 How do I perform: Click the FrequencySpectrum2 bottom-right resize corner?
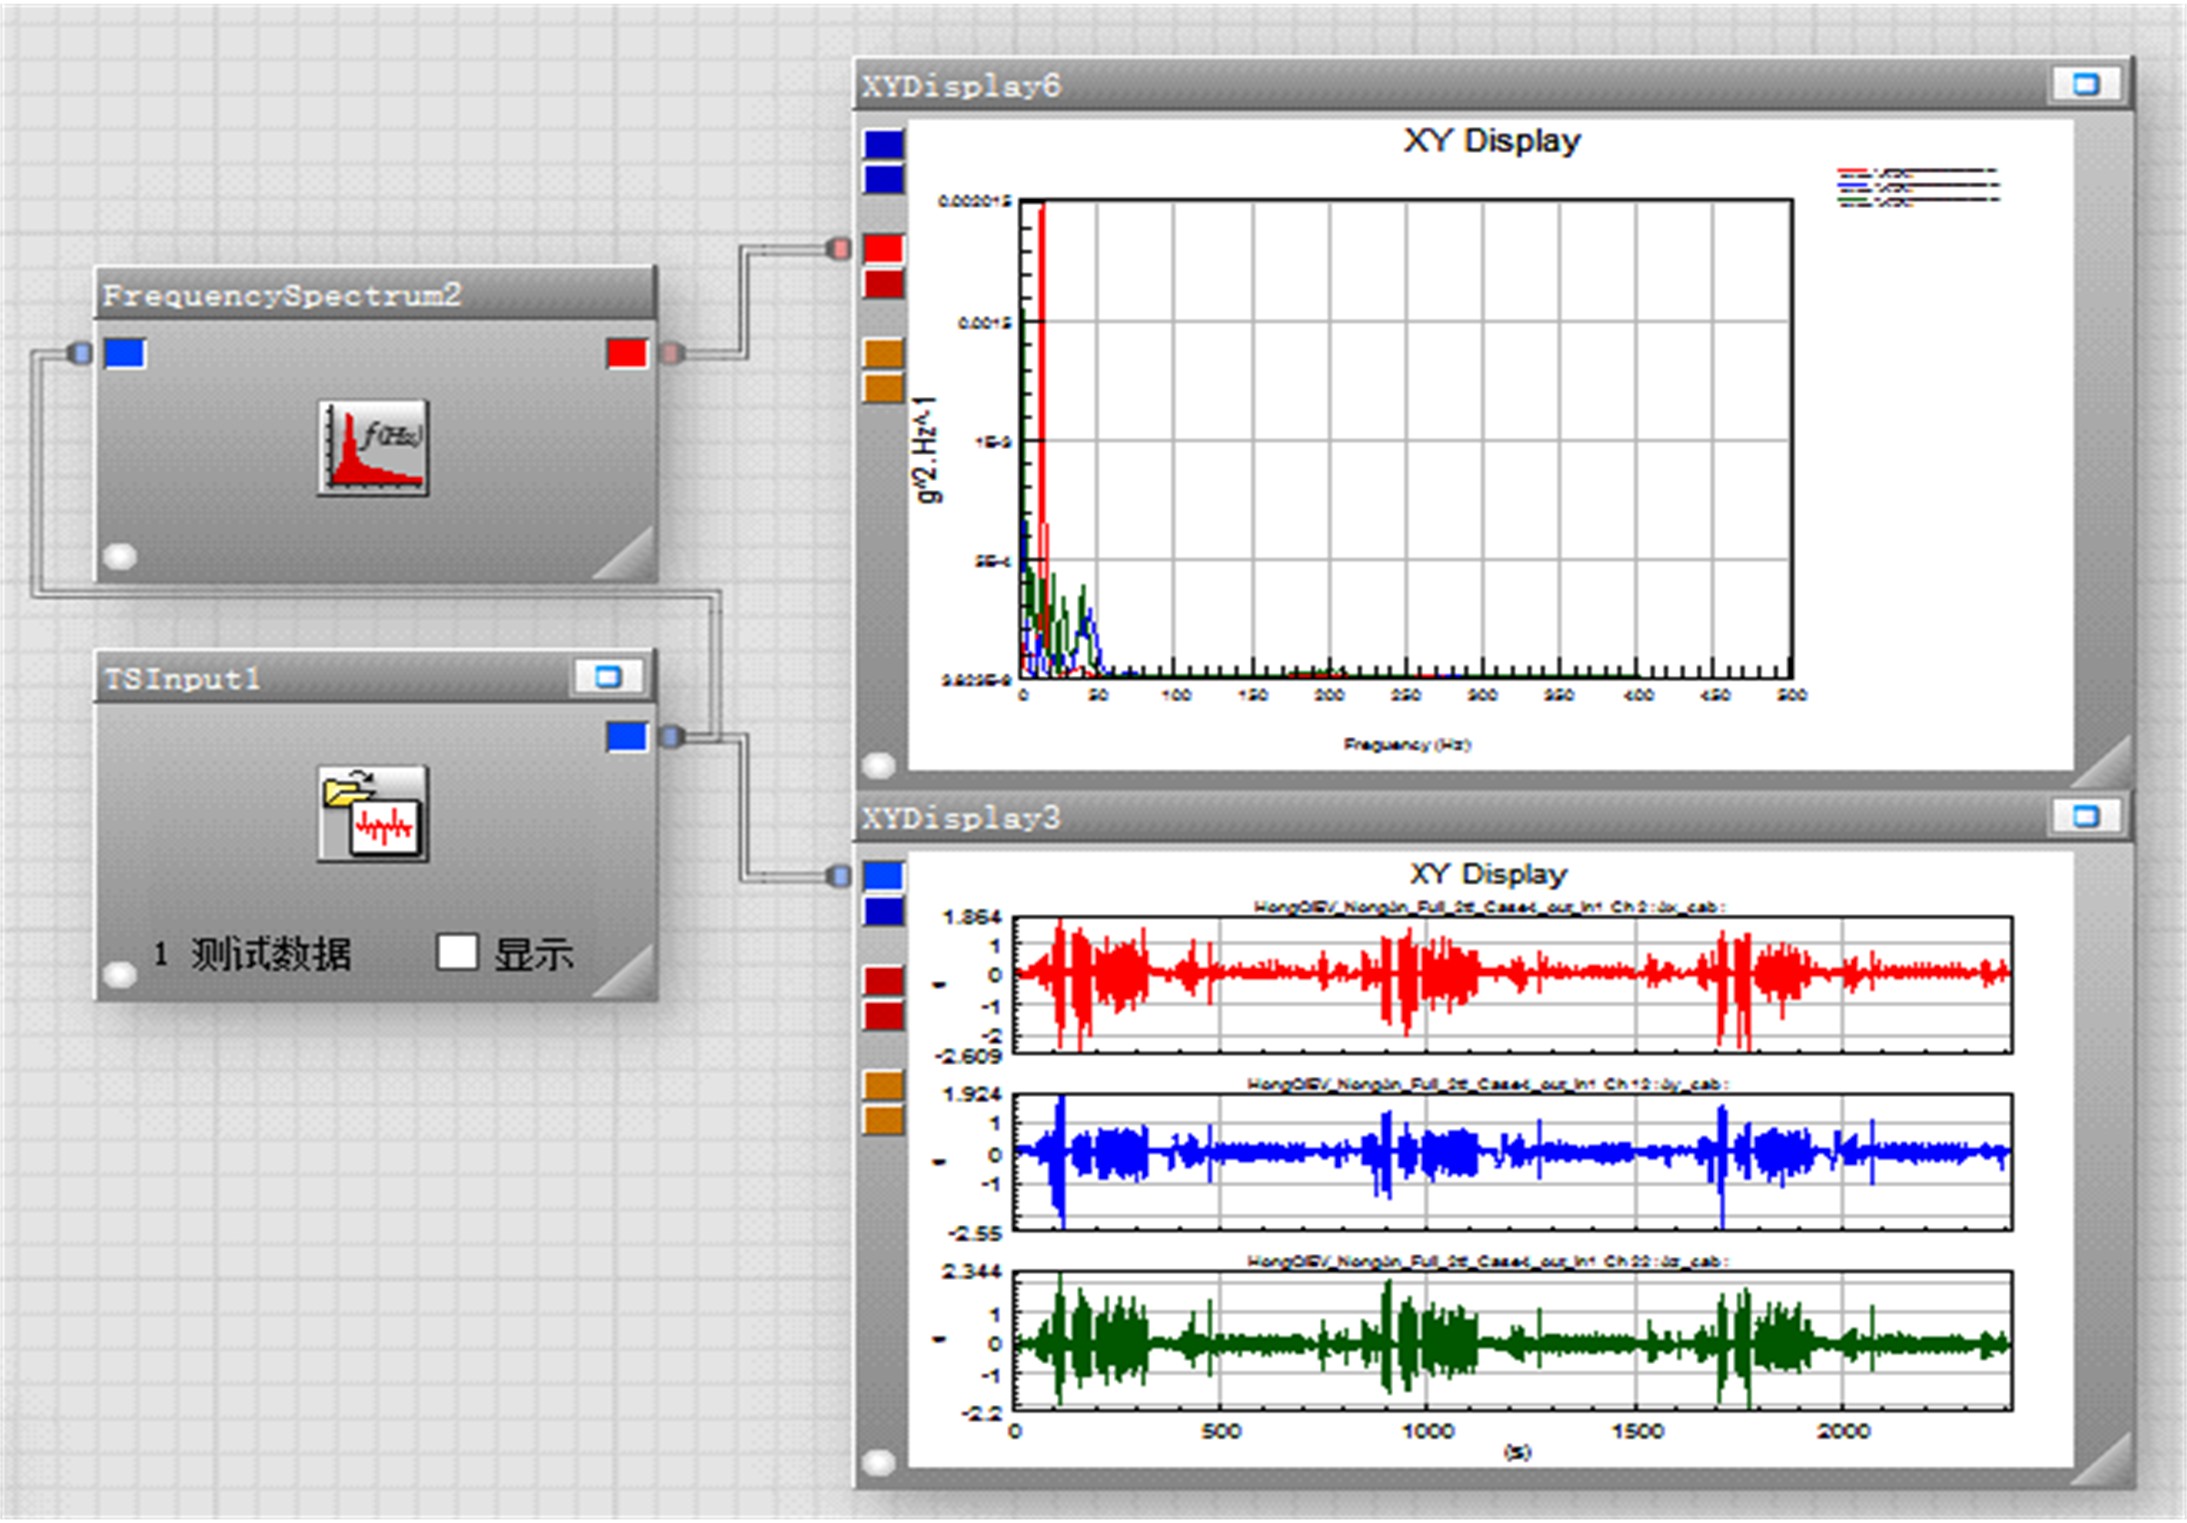pyautogui.click(x=632, y=560)
